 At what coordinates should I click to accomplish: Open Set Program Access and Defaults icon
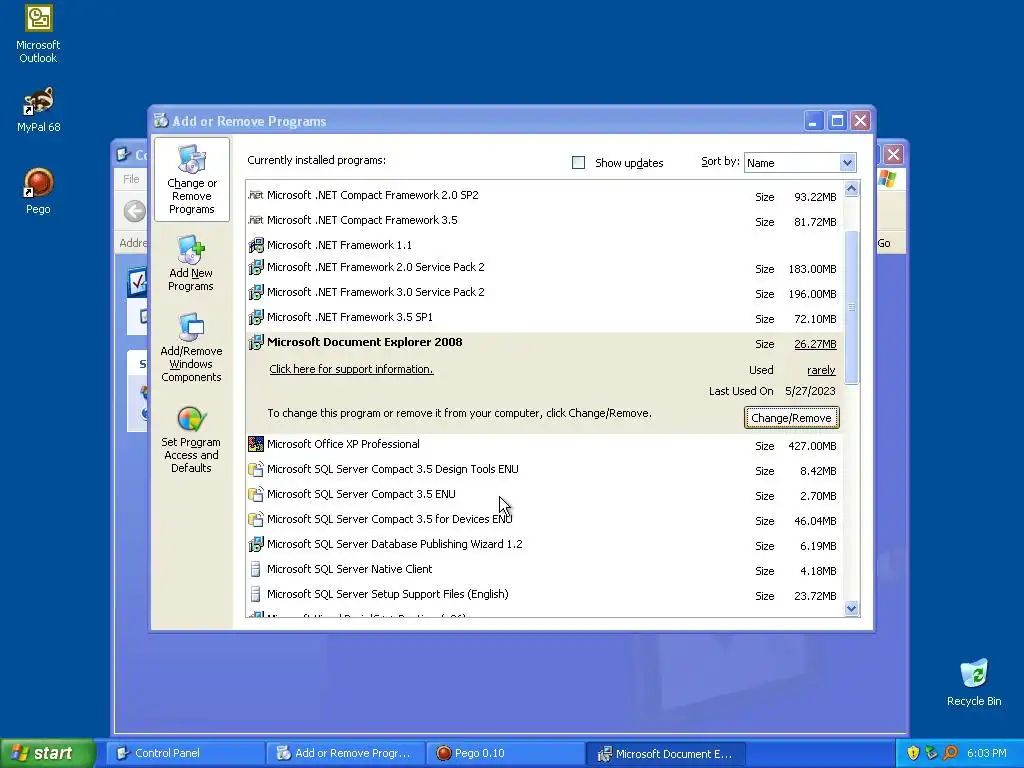(x=191, y=440)
